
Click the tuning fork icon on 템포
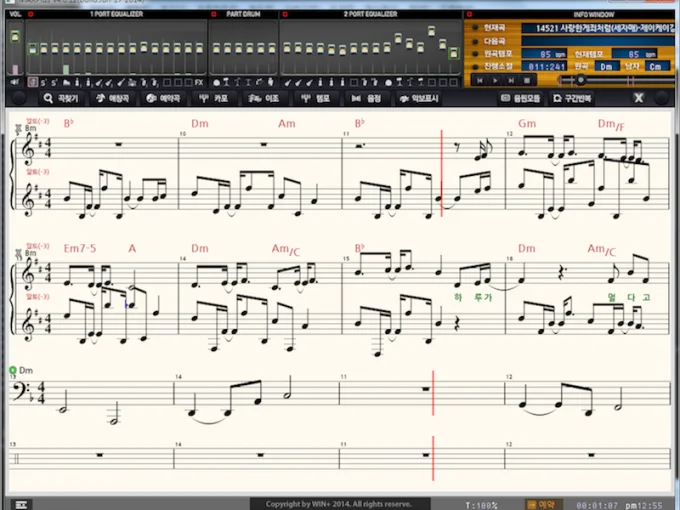coord(305,98)
